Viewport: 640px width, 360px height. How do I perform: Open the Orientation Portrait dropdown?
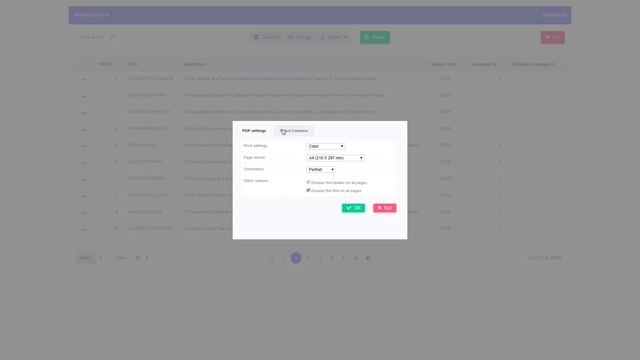click(321, 169)
